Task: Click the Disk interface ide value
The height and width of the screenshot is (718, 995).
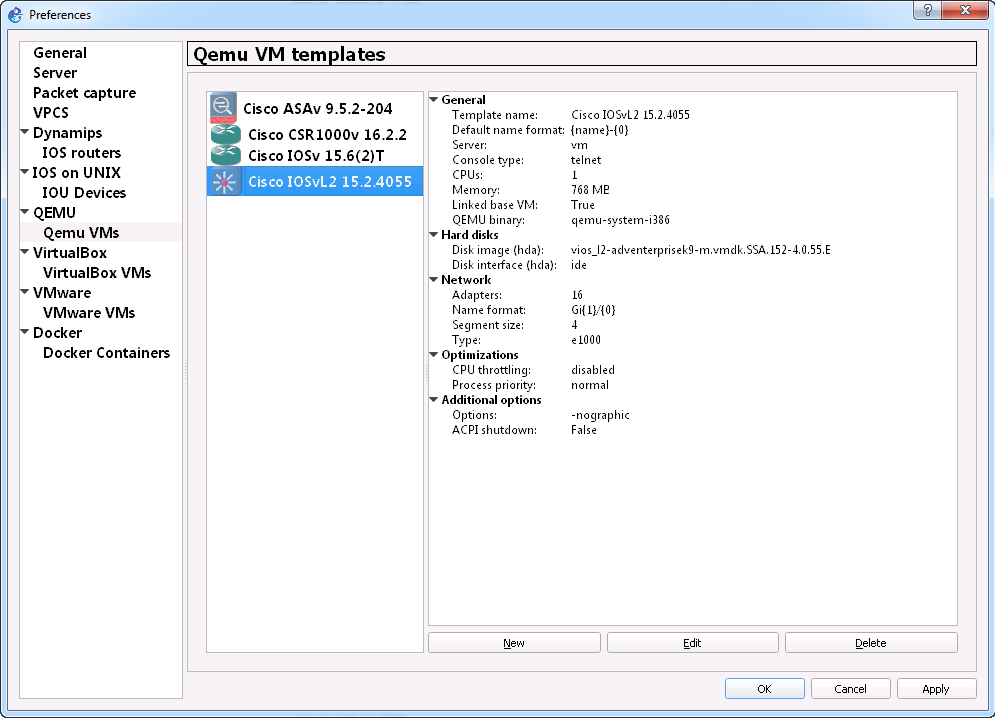Action: 579,265
